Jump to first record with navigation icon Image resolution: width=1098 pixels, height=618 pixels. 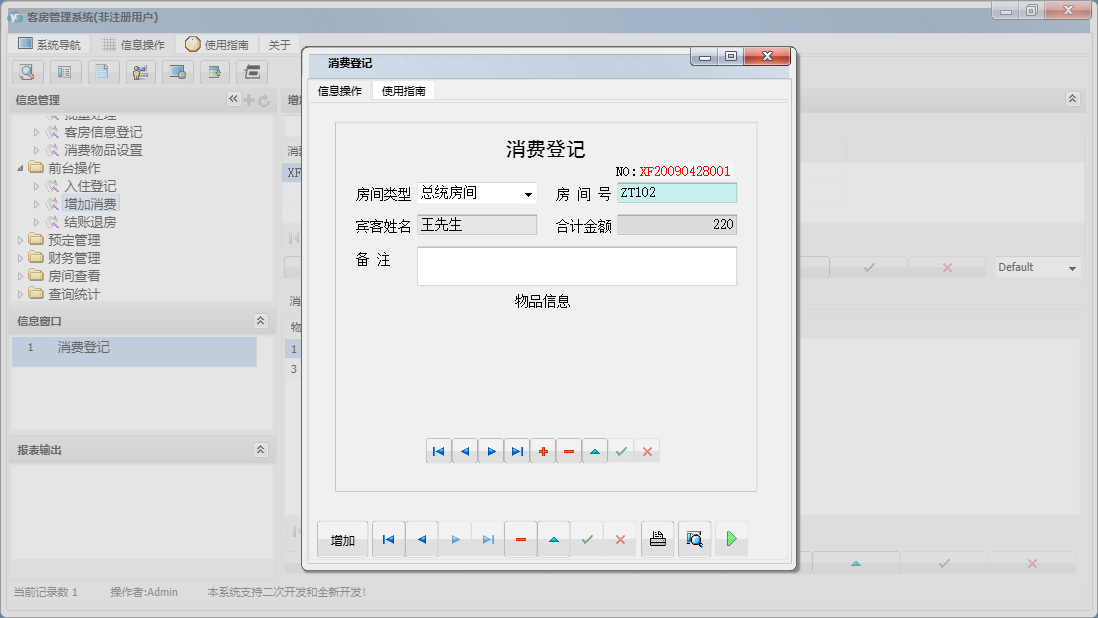[438, 450]
